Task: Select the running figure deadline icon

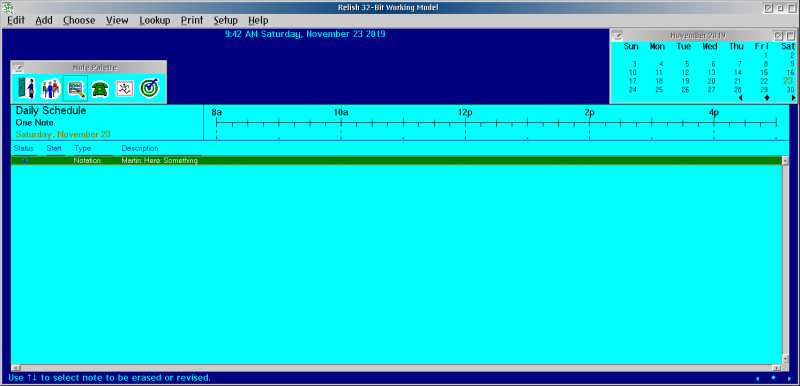Action: (124, 89)
